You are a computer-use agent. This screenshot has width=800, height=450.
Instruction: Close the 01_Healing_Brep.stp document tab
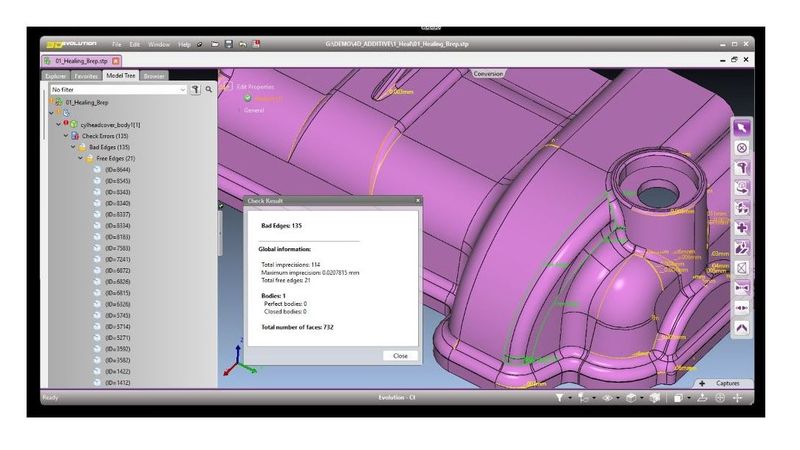point(116,61)
